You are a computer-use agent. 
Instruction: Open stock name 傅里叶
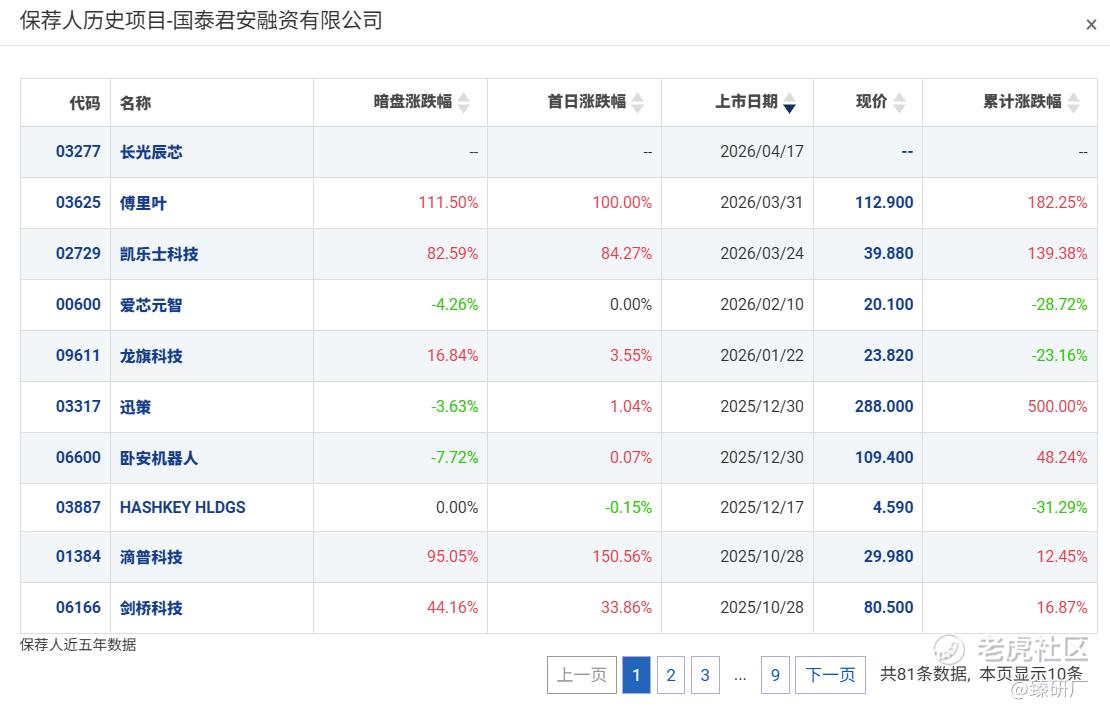(143, 203)
